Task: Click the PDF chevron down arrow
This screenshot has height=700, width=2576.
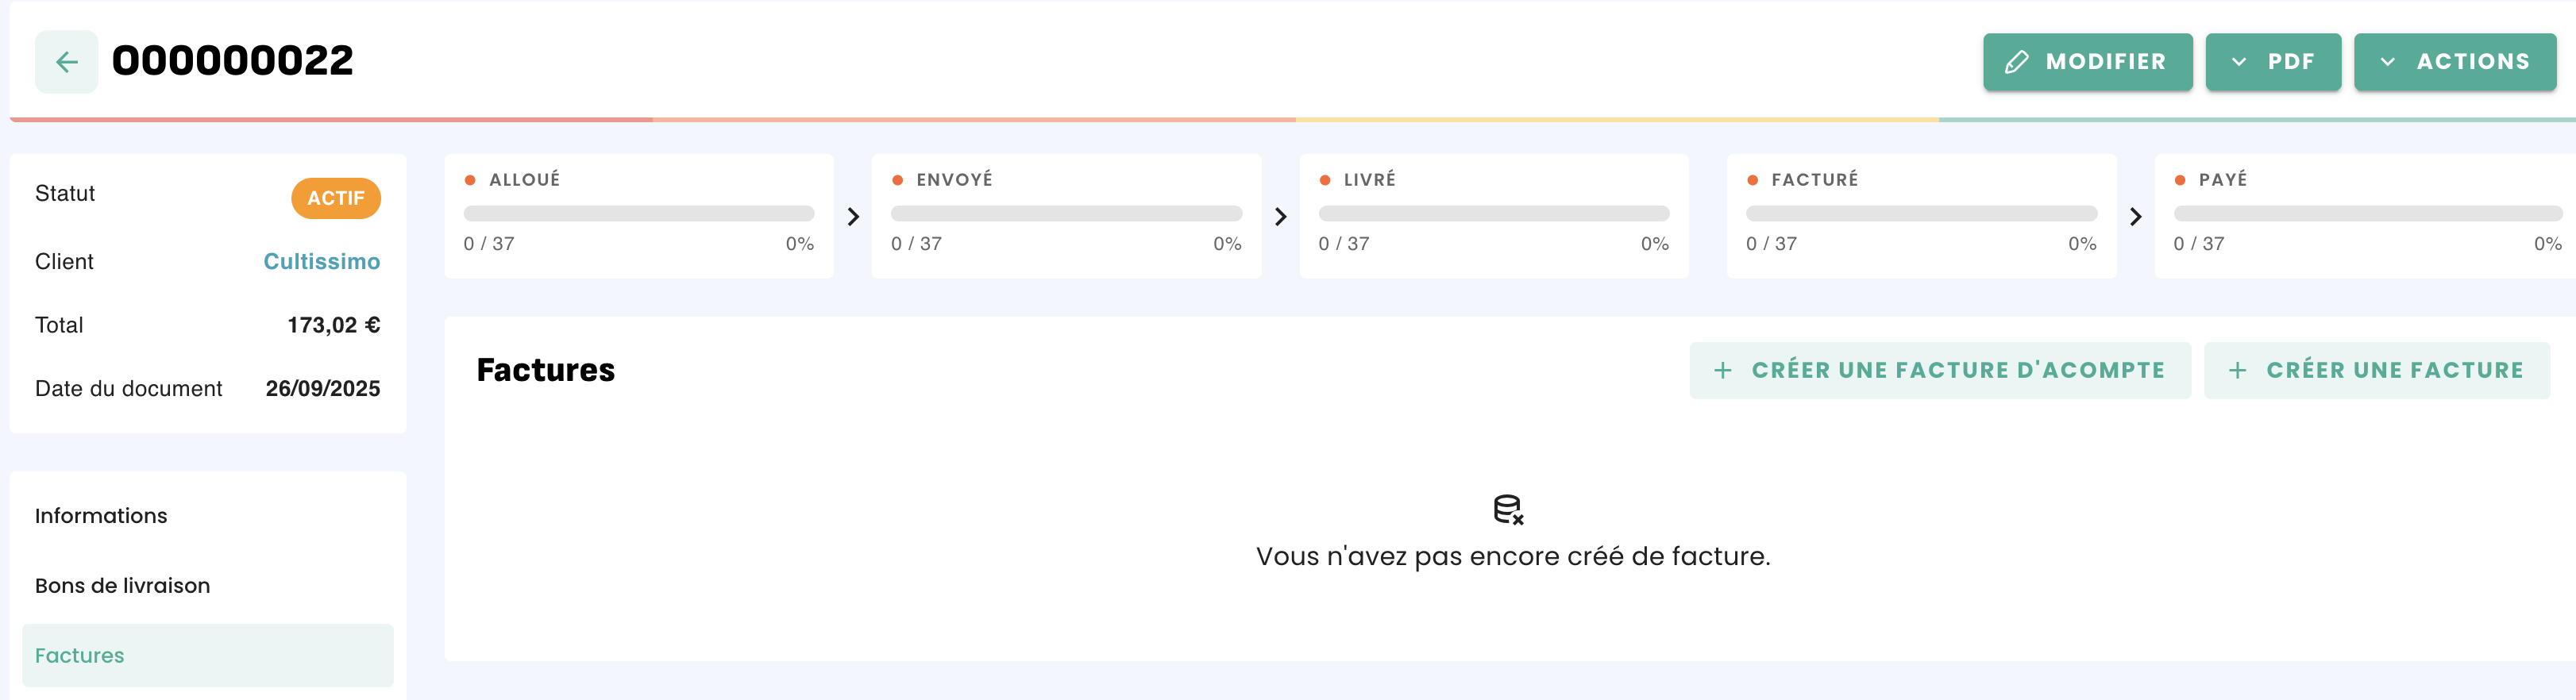Action: point(2239,62)
